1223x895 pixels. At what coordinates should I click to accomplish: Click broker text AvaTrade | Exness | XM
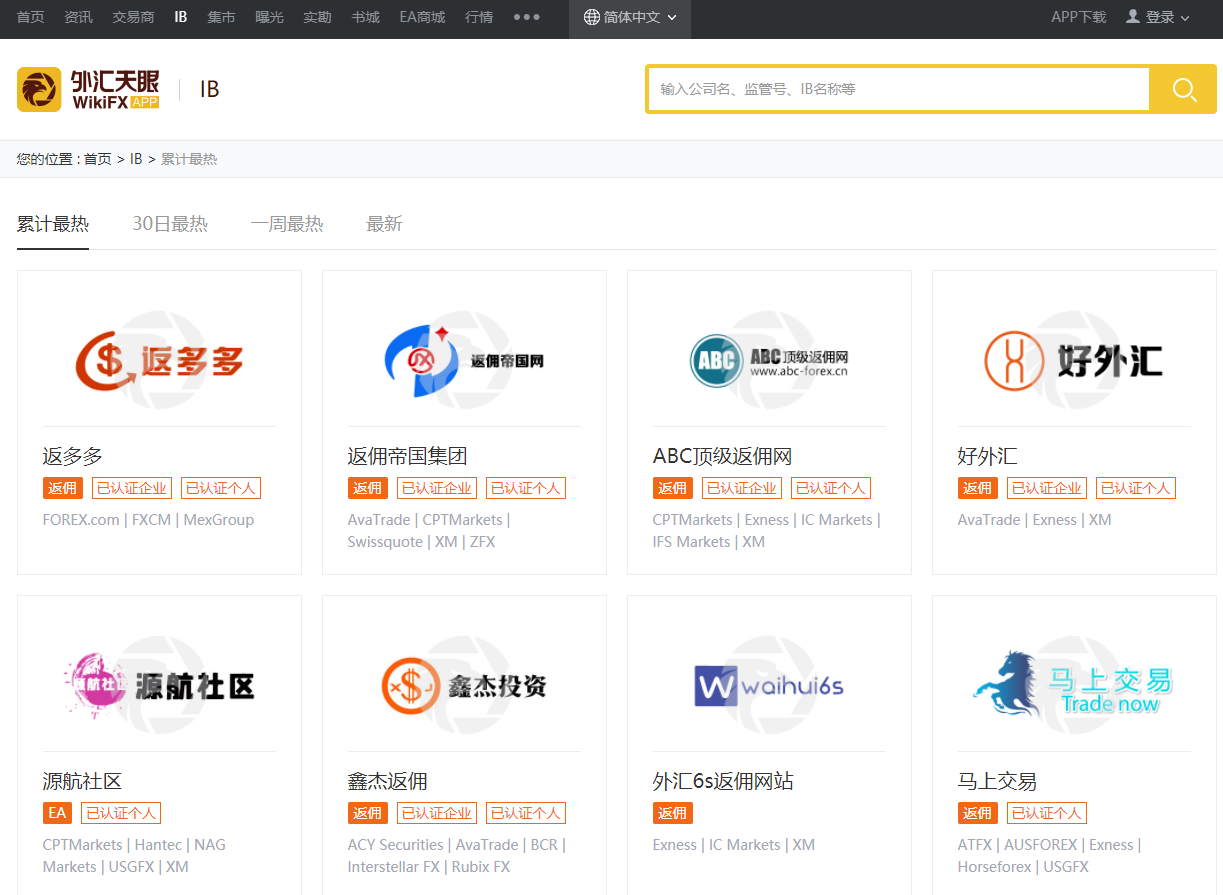point(1034,520)
